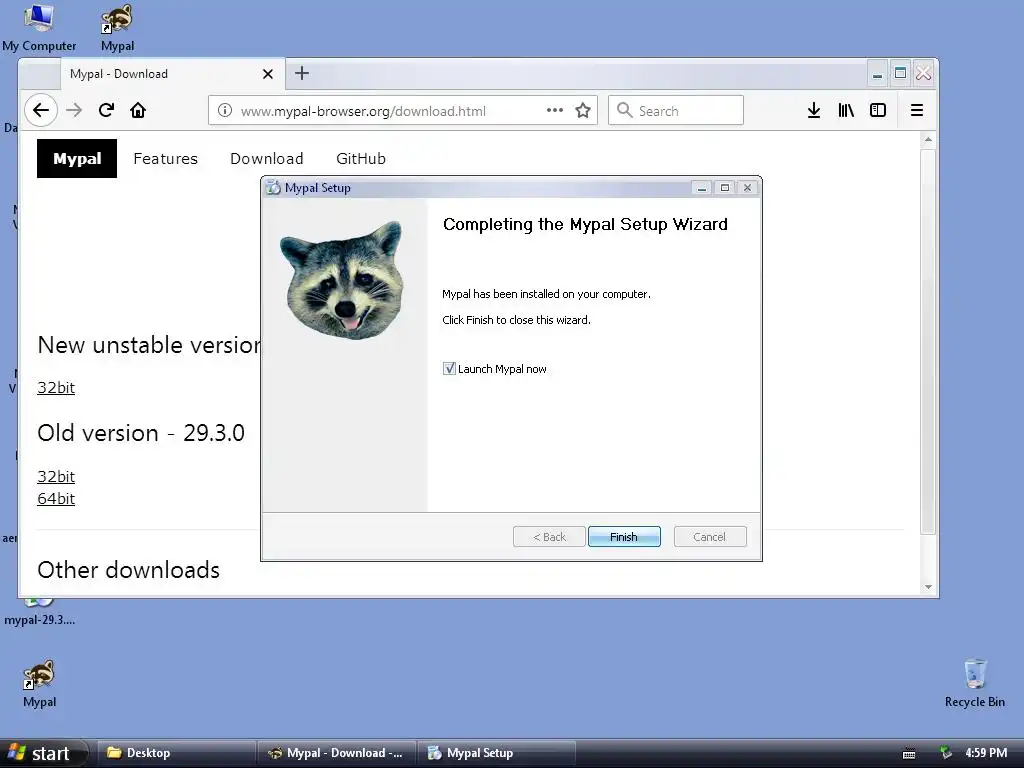The image size is (1024, 768).
Task: Click the browser Search field
Action: coord(676,110)
